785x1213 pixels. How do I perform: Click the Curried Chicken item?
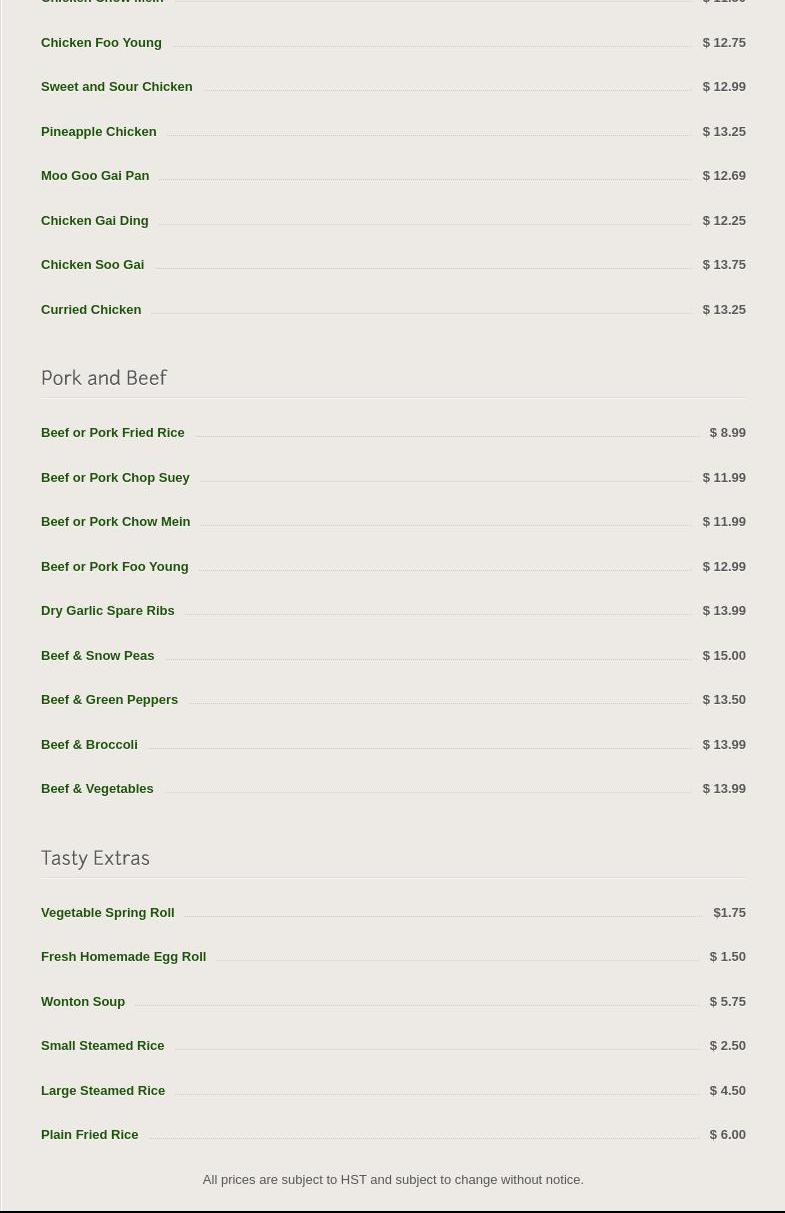click(x=91, y=310)
